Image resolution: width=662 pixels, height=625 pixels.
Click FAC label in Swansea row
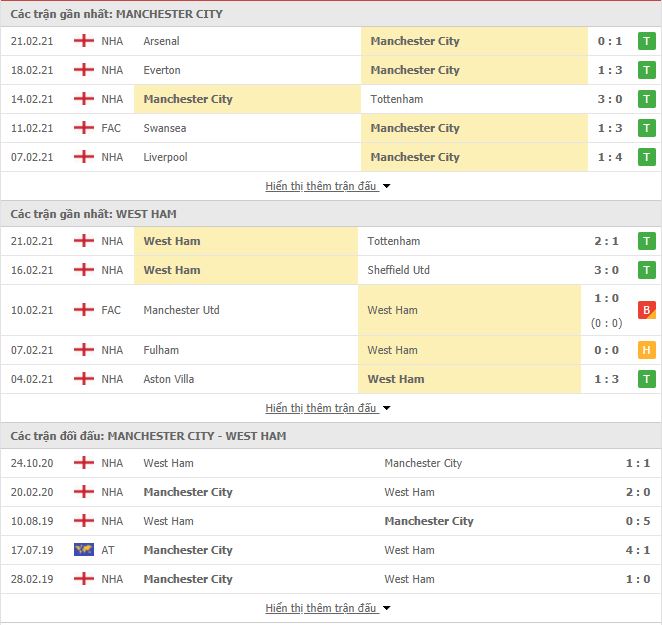111,128
